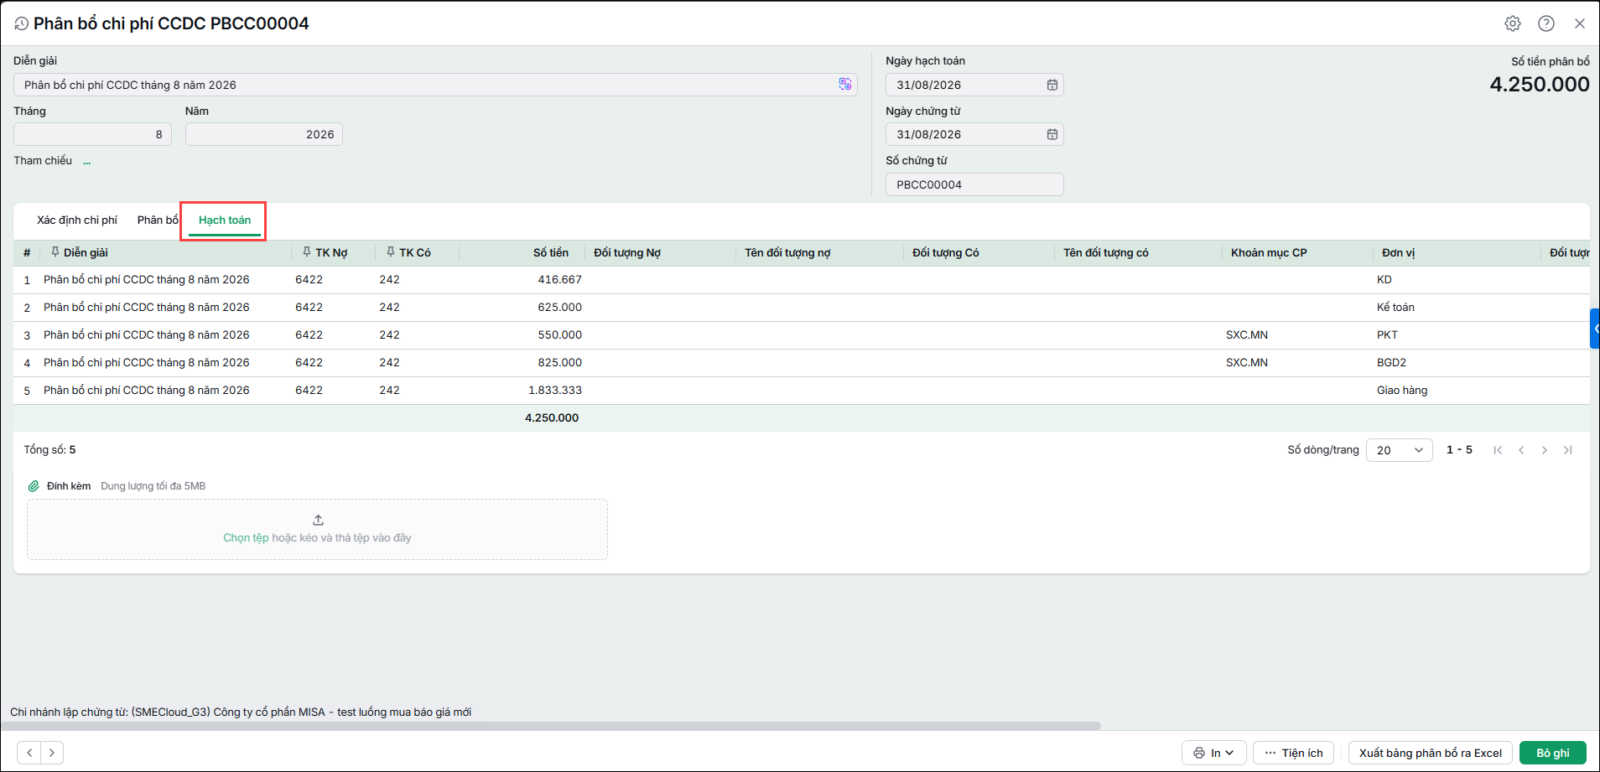Click SXC.MN in the BGD2 row
This screenshot has width=1600, height=772.
click(1247, 363)
